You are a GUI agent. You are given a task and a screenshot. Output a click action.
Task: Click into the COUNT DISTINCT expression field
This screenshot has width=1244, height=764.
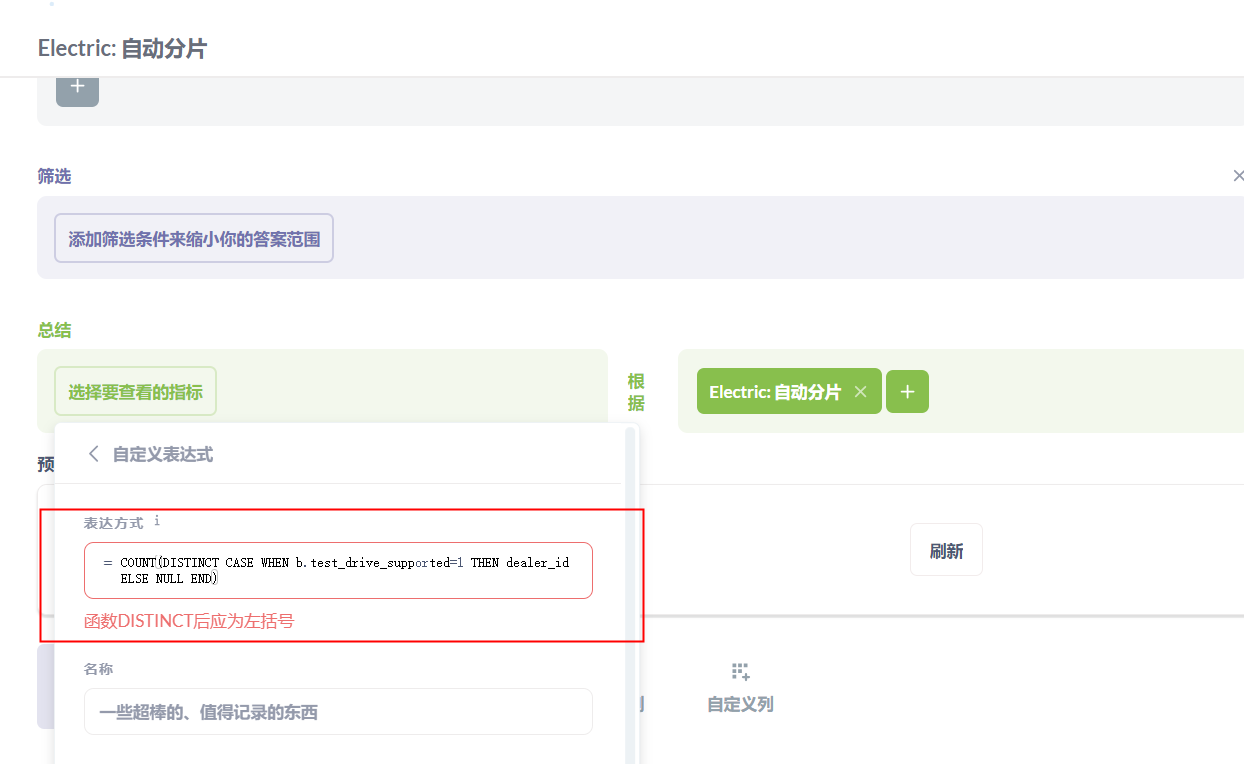(x=338, y=571)
